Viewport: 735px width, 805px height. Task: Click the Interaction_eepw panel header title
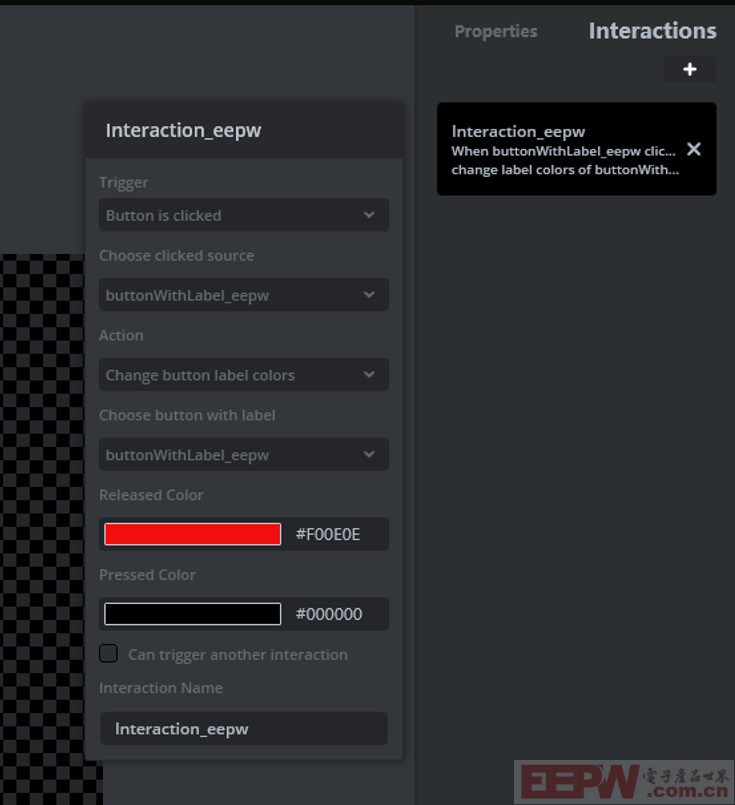(x=183, y=130)
